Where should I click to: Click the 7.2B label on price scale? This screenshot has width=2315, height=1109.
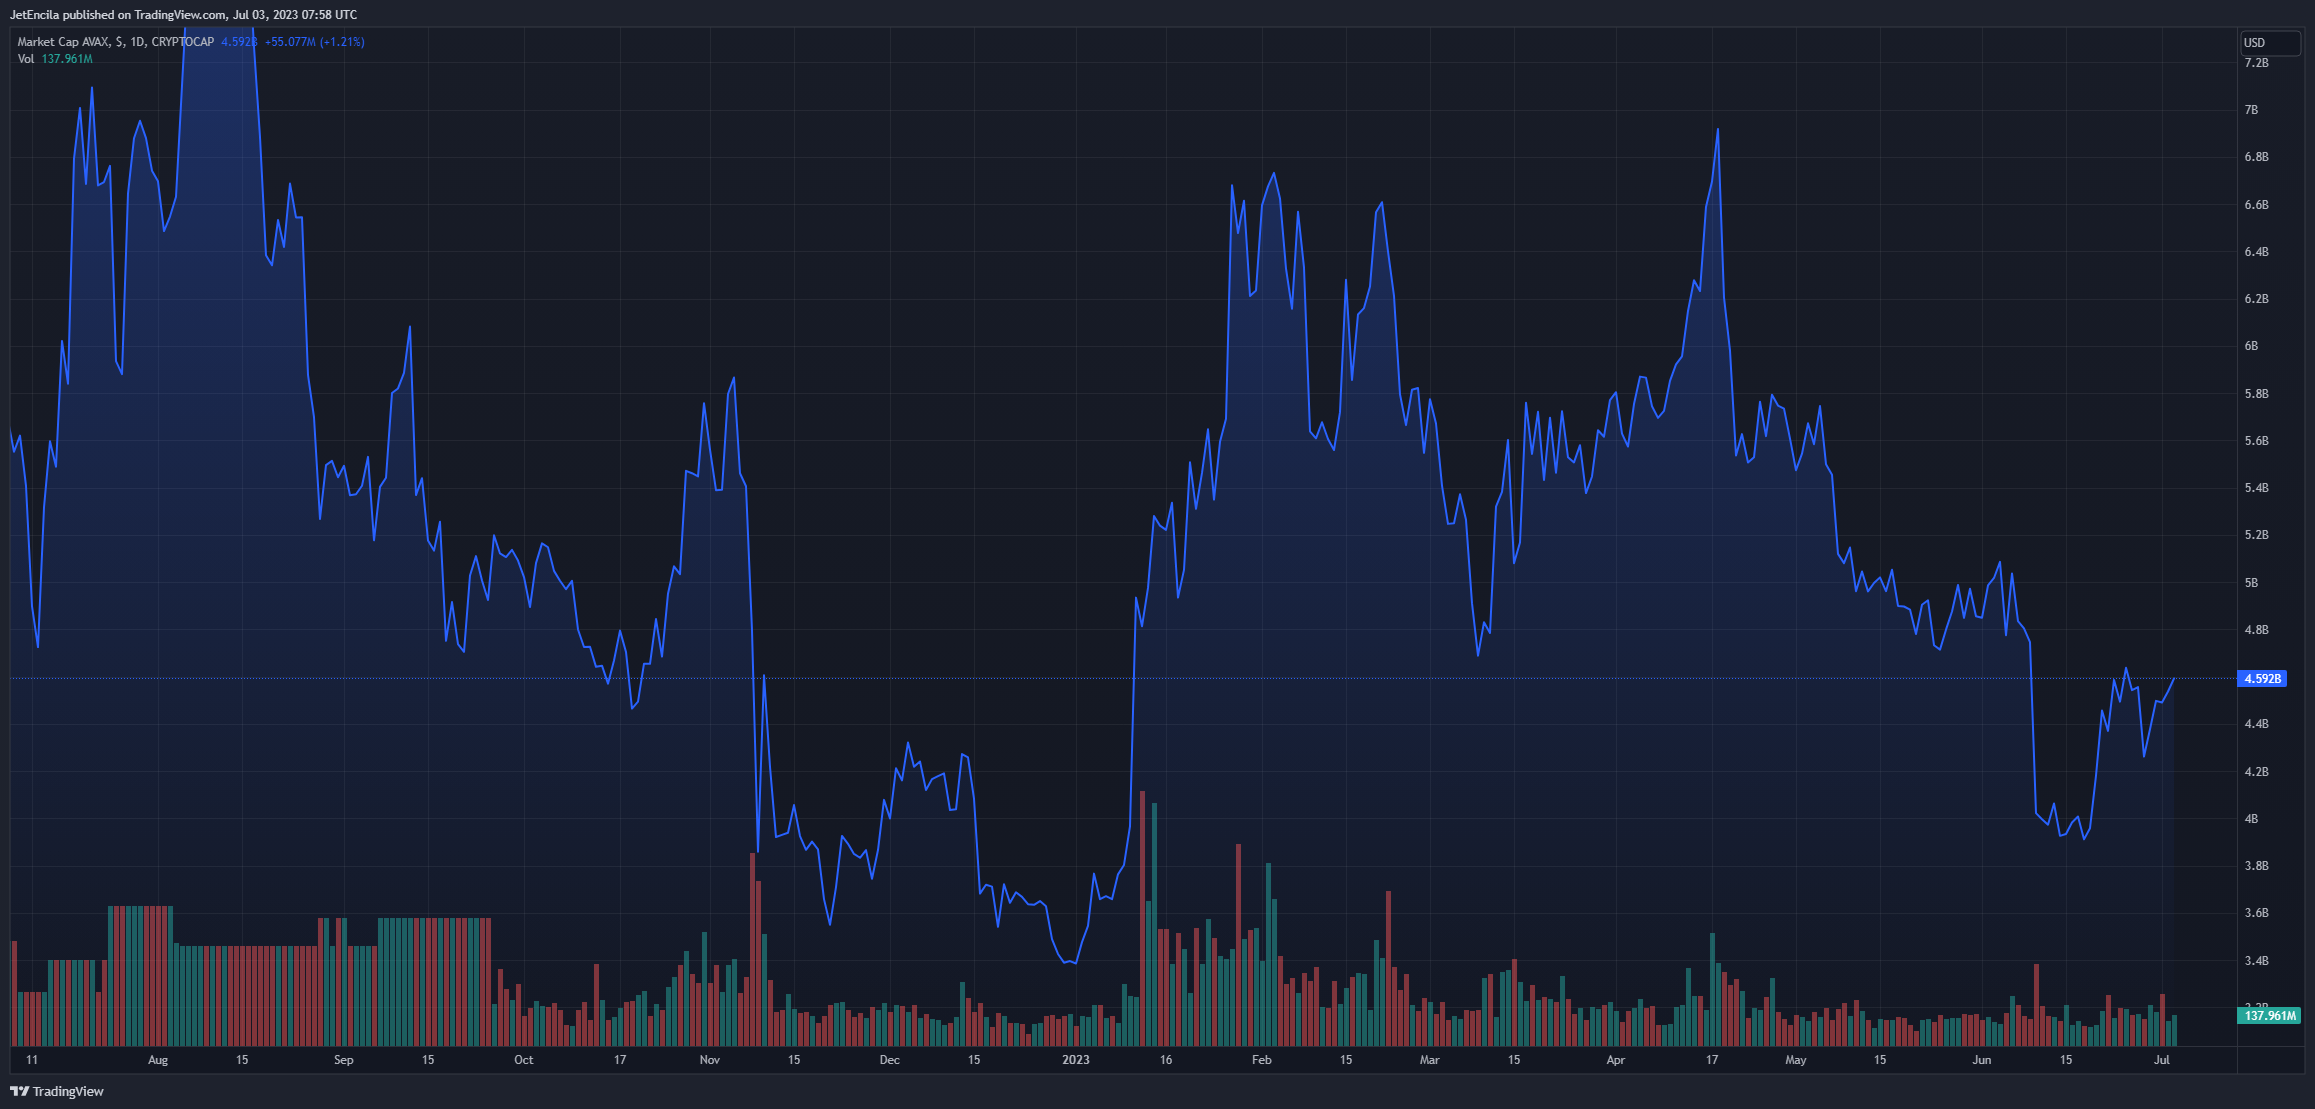point(2256,63)
